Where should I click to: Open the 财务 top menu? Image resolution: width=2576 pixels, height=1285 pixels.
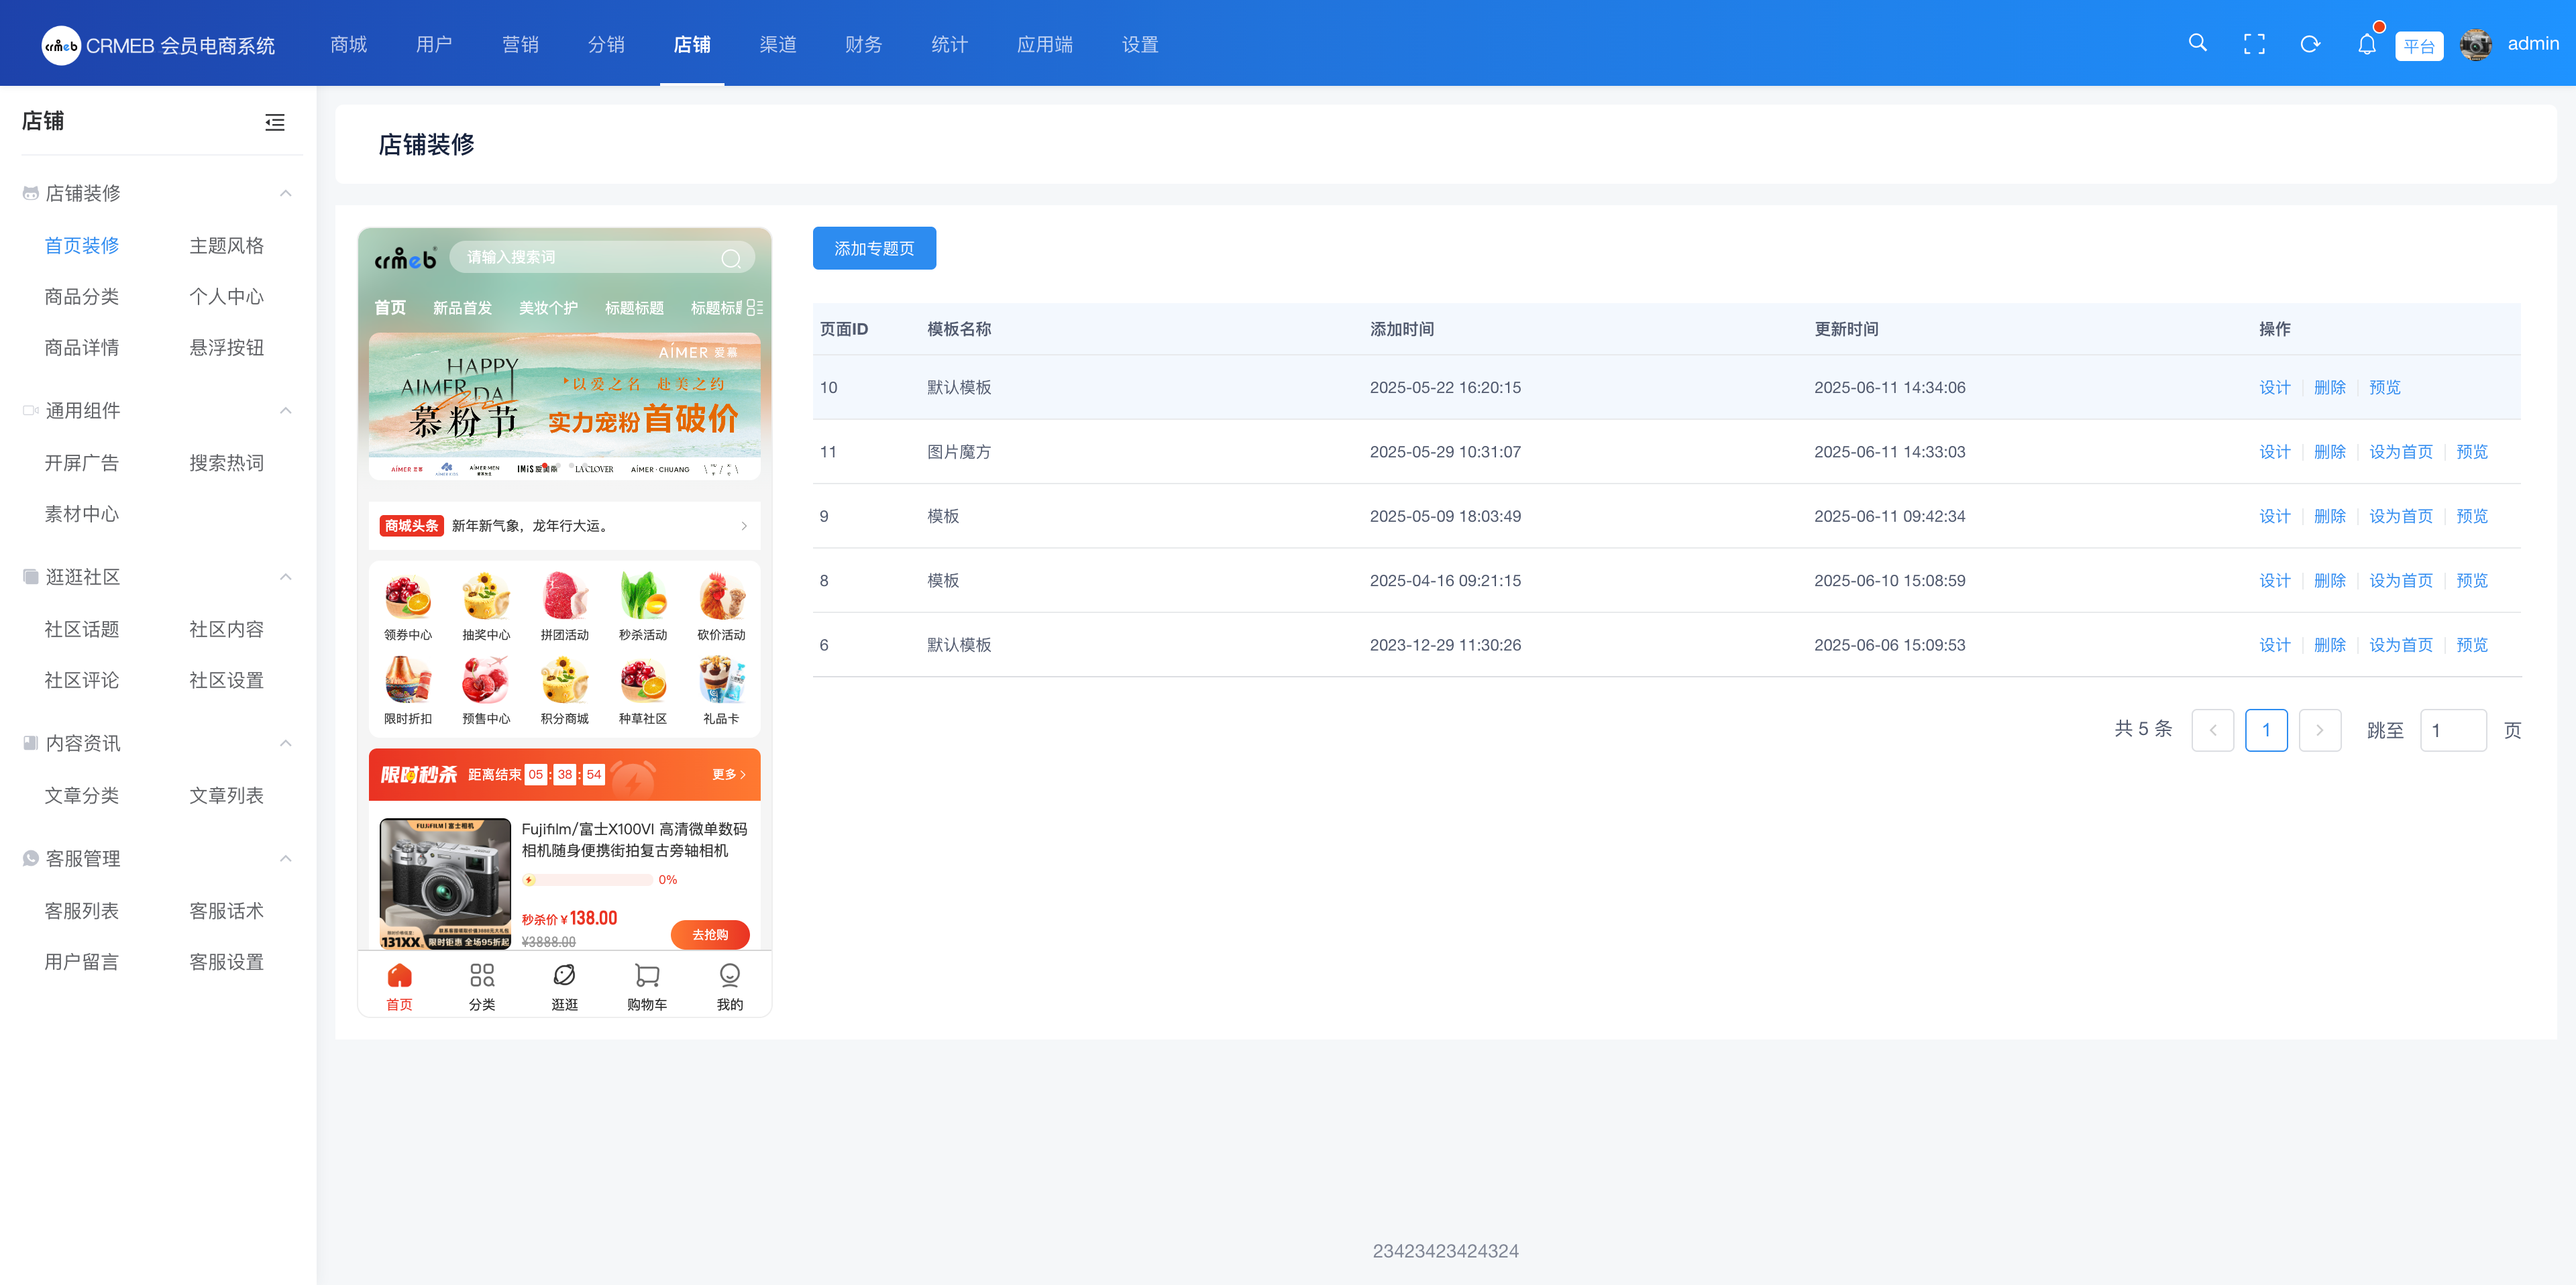click(863, 44)
